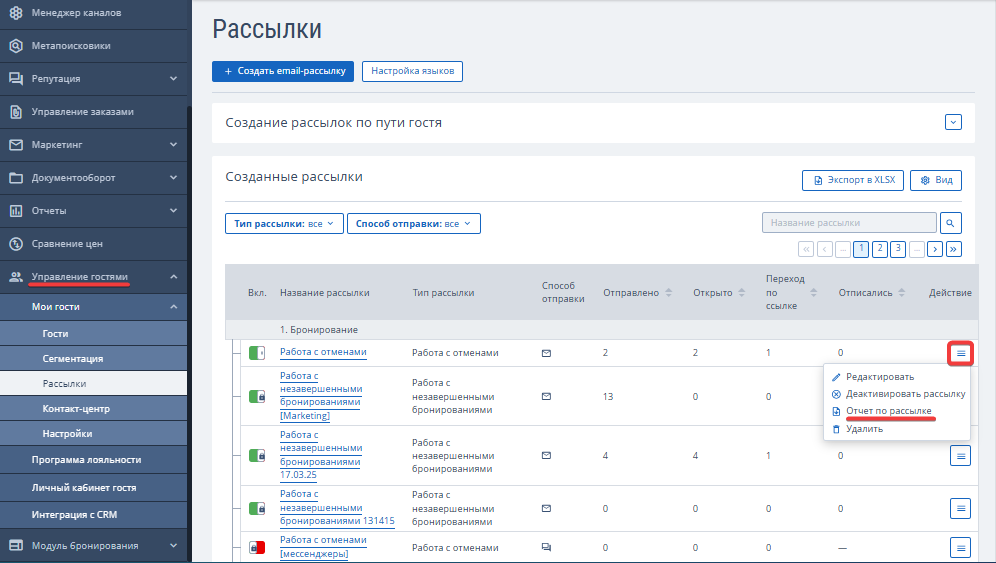Viewport: 996px width, 563px height.
Task: Open Способ отправки filter dropdown
Action: coord(413,224)
